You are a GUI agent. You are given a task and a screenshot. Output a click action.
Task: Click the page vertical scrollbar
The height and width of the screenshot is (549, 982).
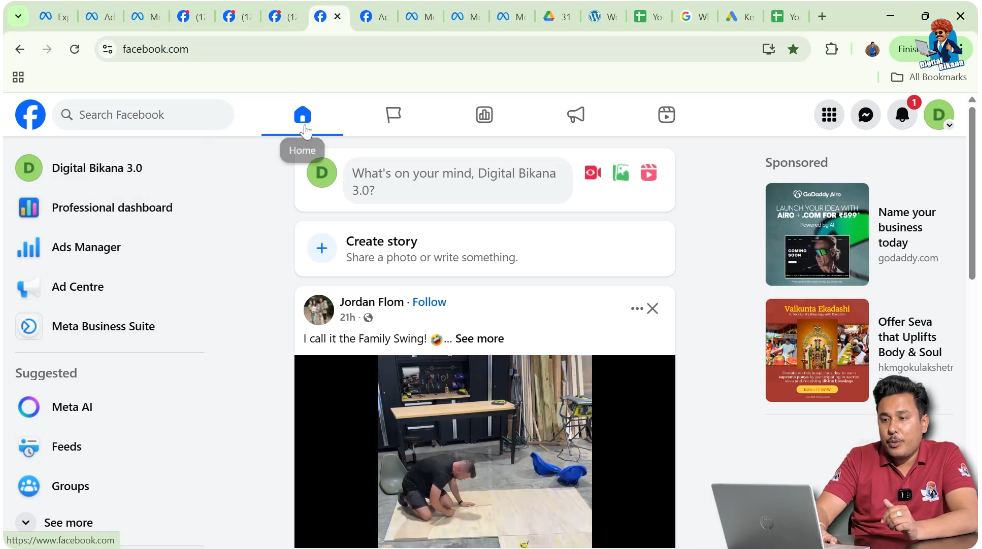(972, 194)
